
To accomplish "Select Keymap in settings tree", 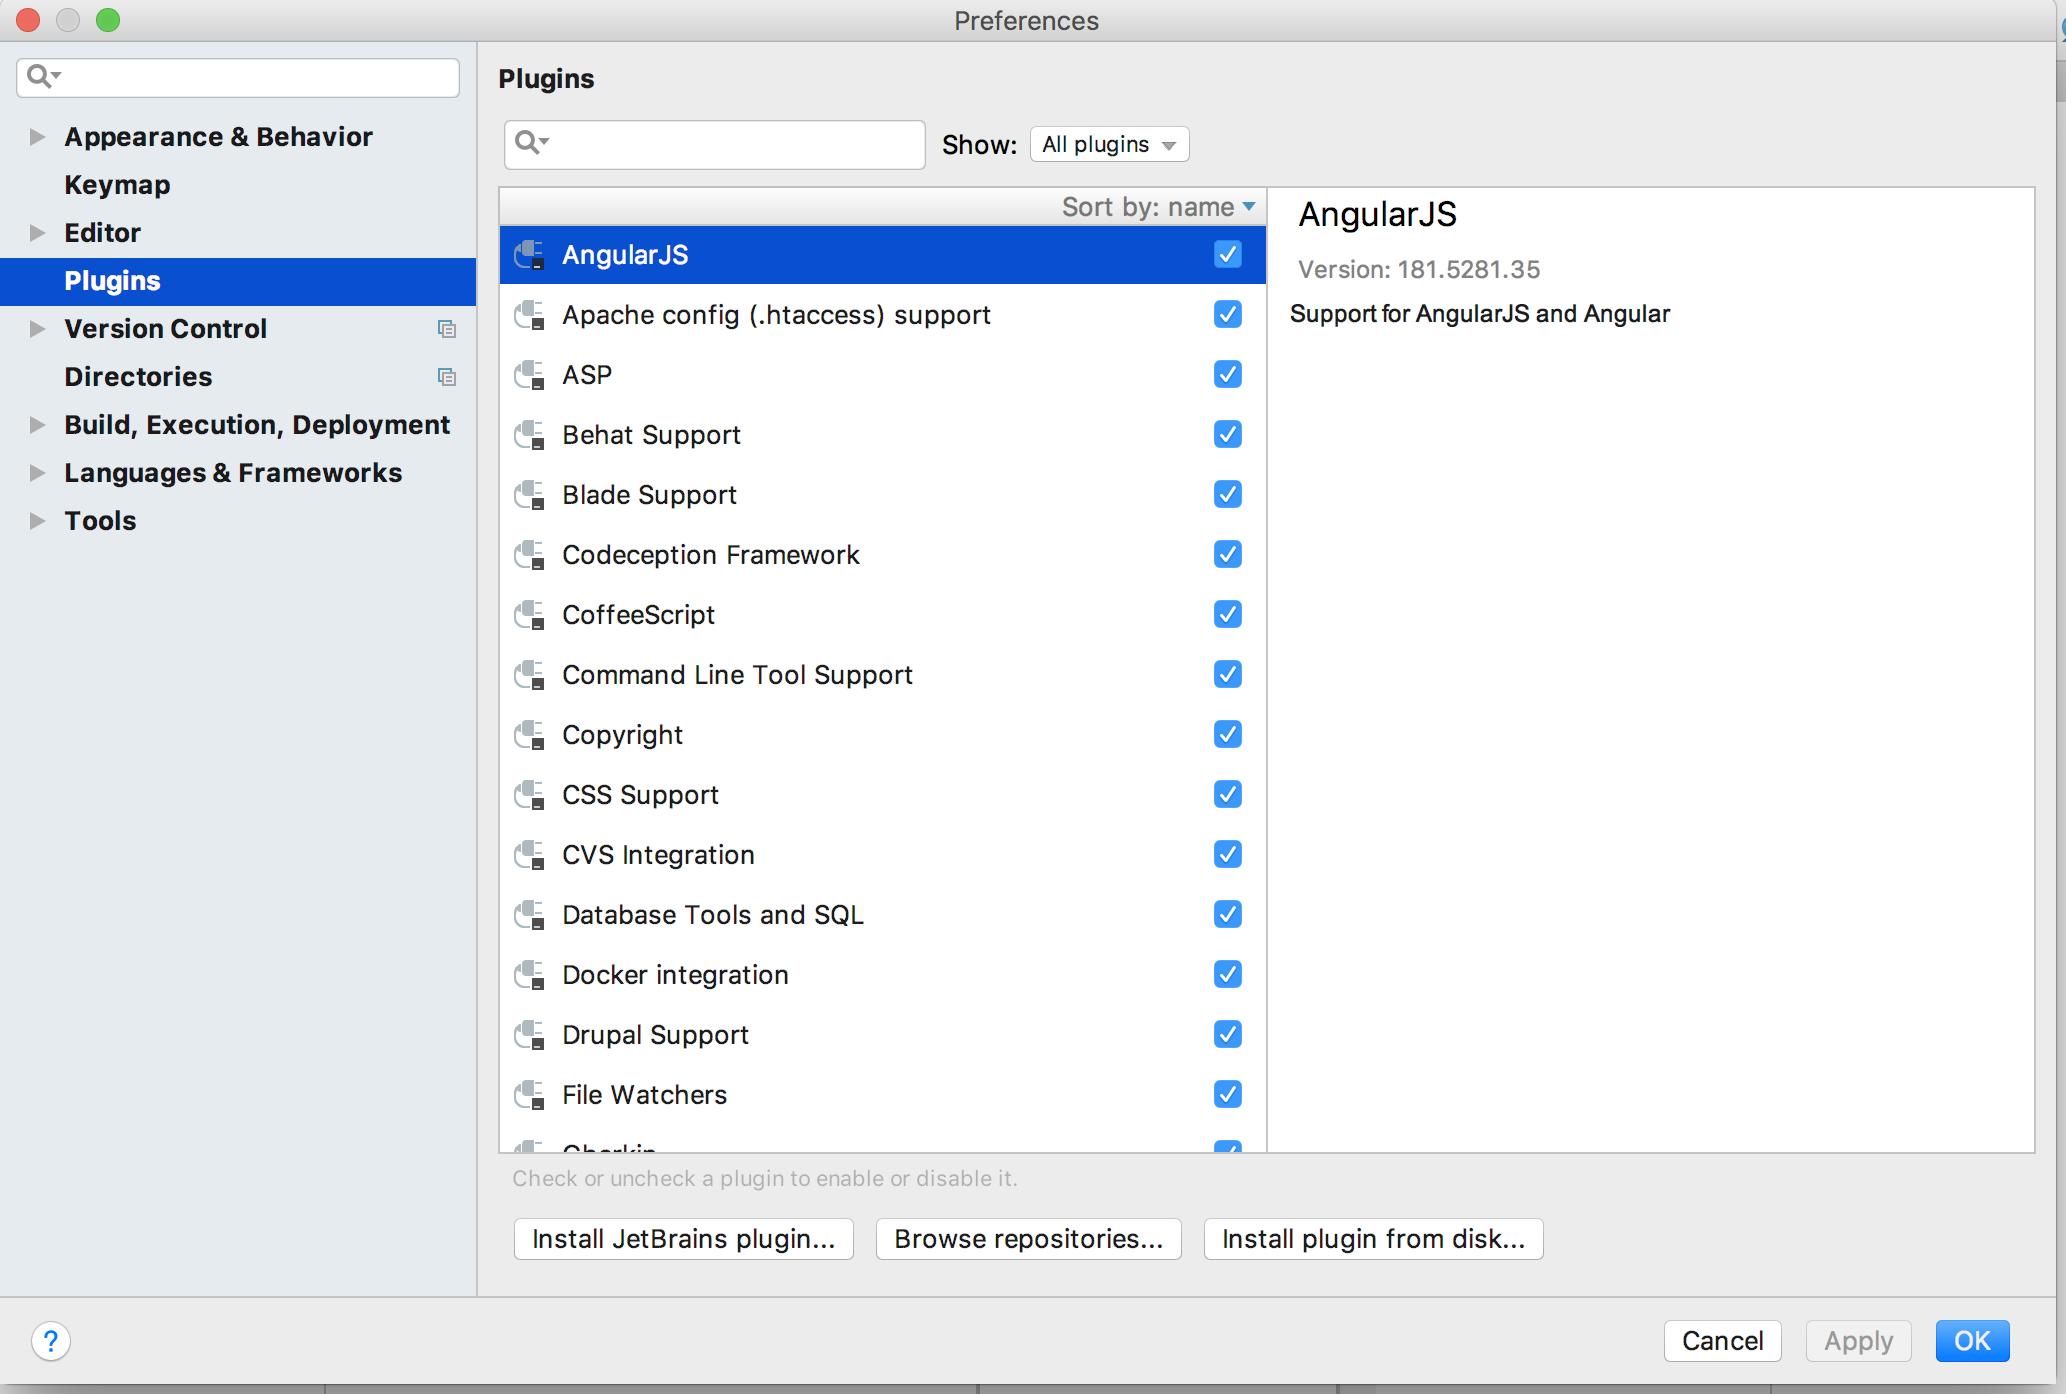I will click(117, 185).
